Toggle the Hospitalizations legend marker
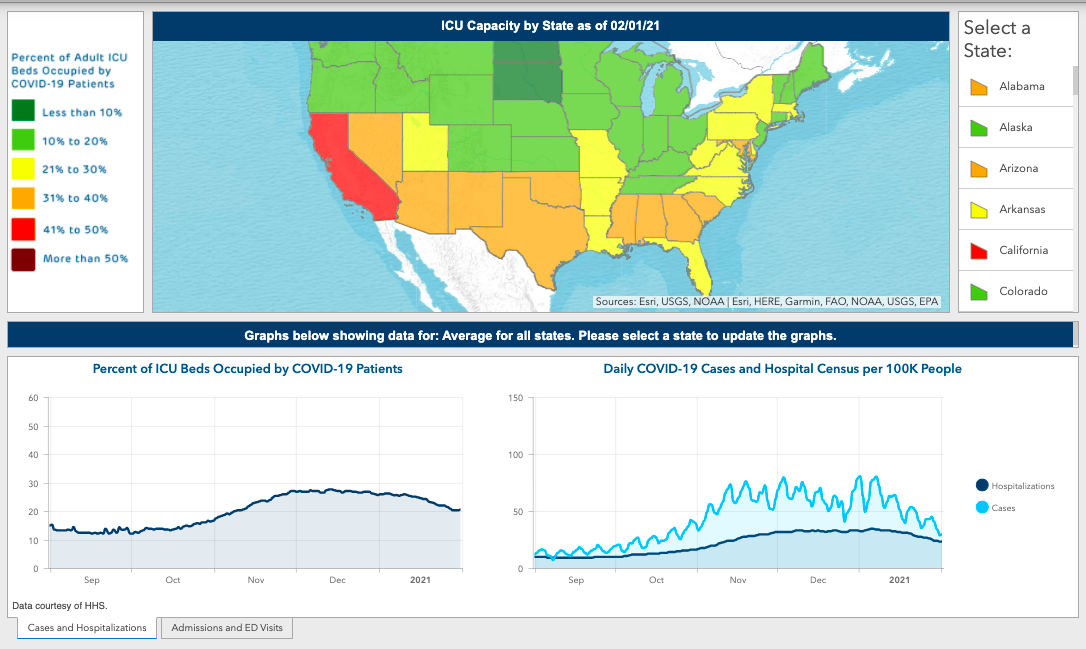 pyautogui.click(x=982, y=485)
